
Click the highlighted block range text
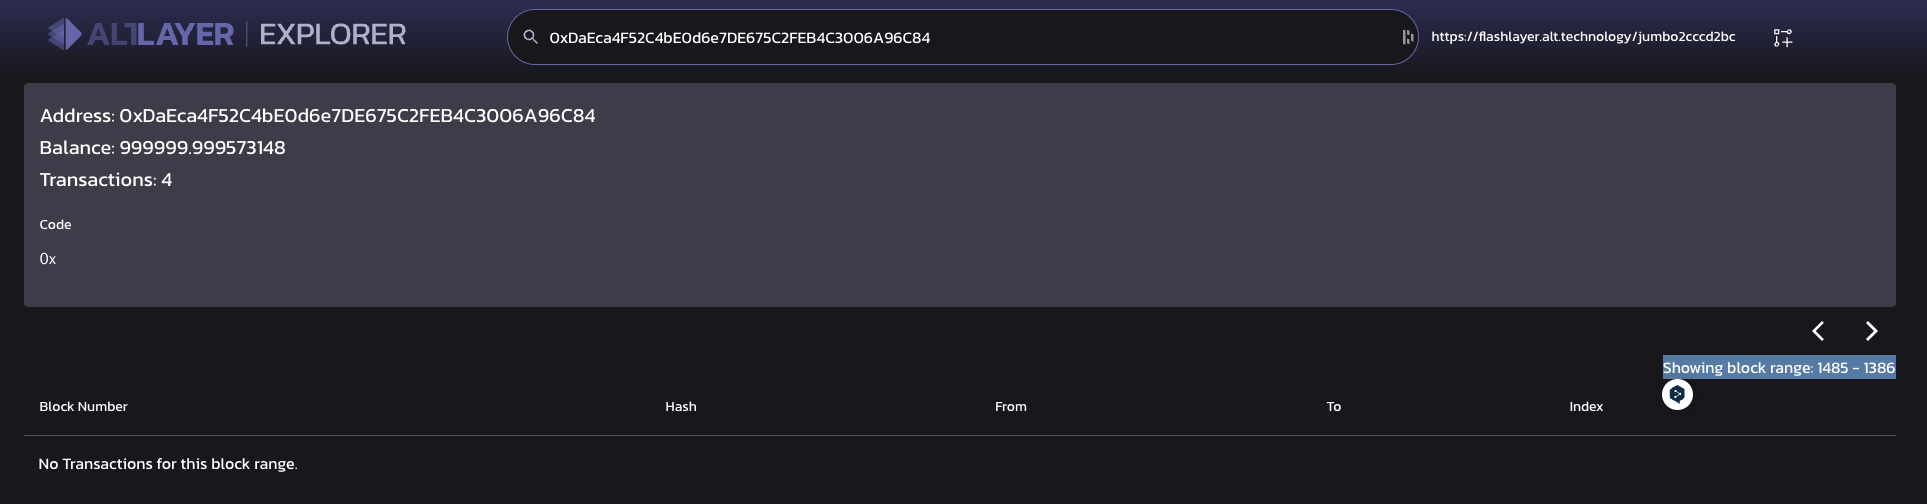(1779, 368)
